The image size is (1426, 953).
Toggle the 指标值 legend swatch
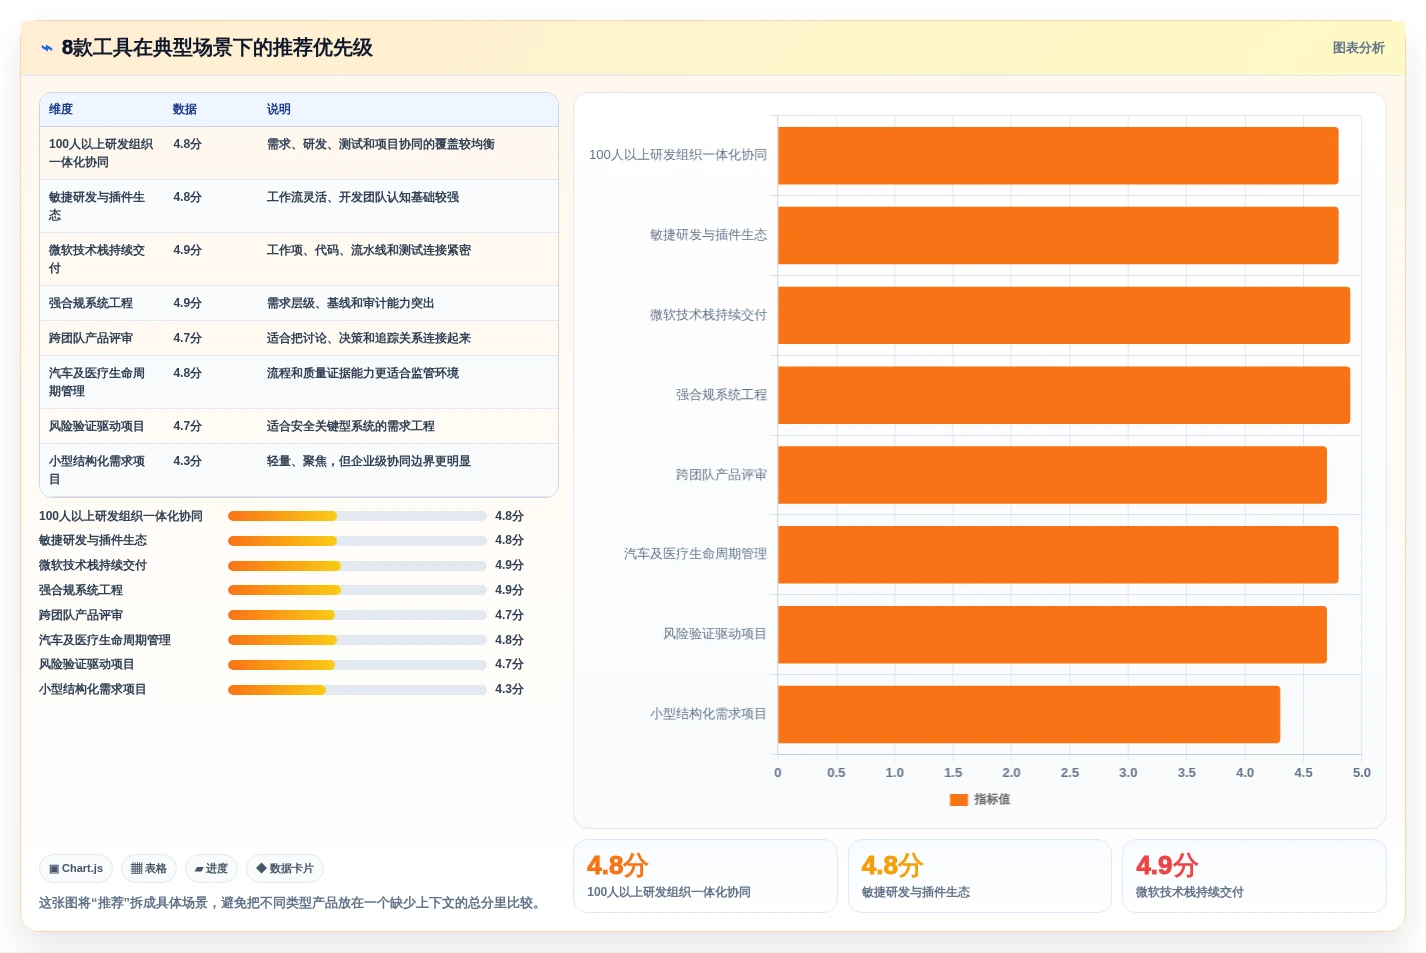pyautogui.click(x=958, y=800)
